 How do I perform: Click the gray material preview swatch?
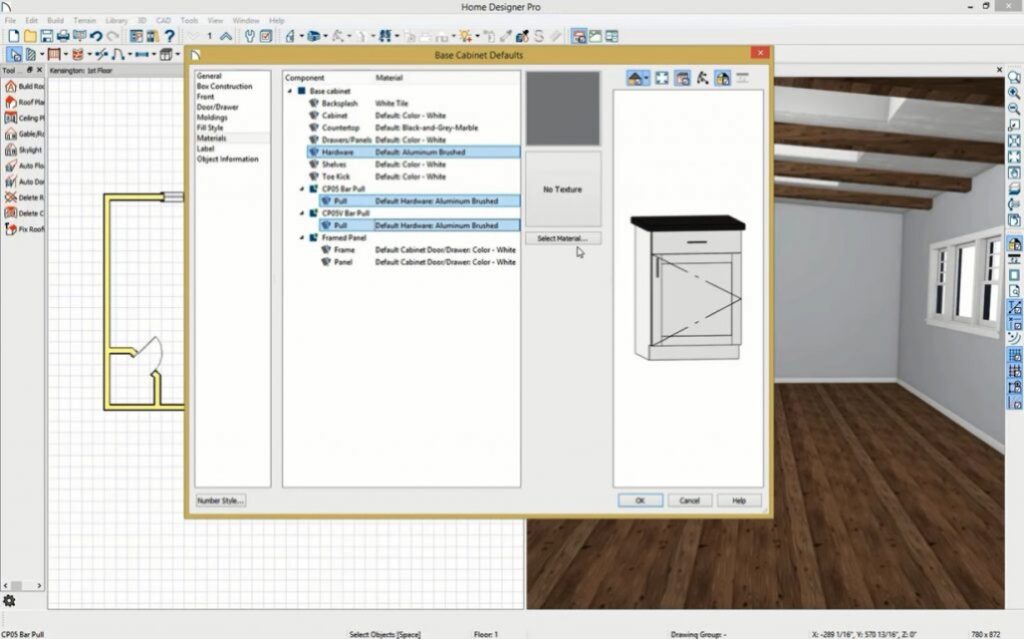pos(563,110)
